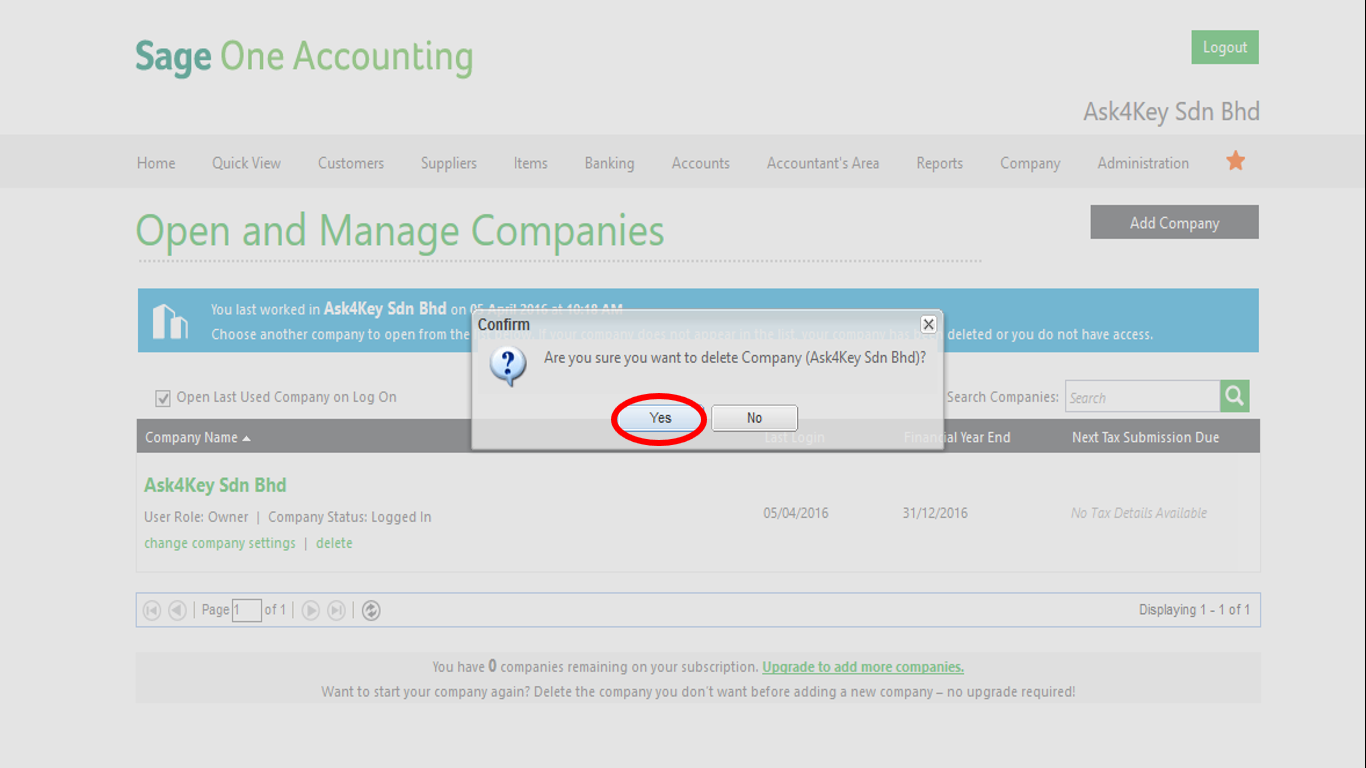
Task: Click the No Tax Details Available text
Action: pos(1139,513)
